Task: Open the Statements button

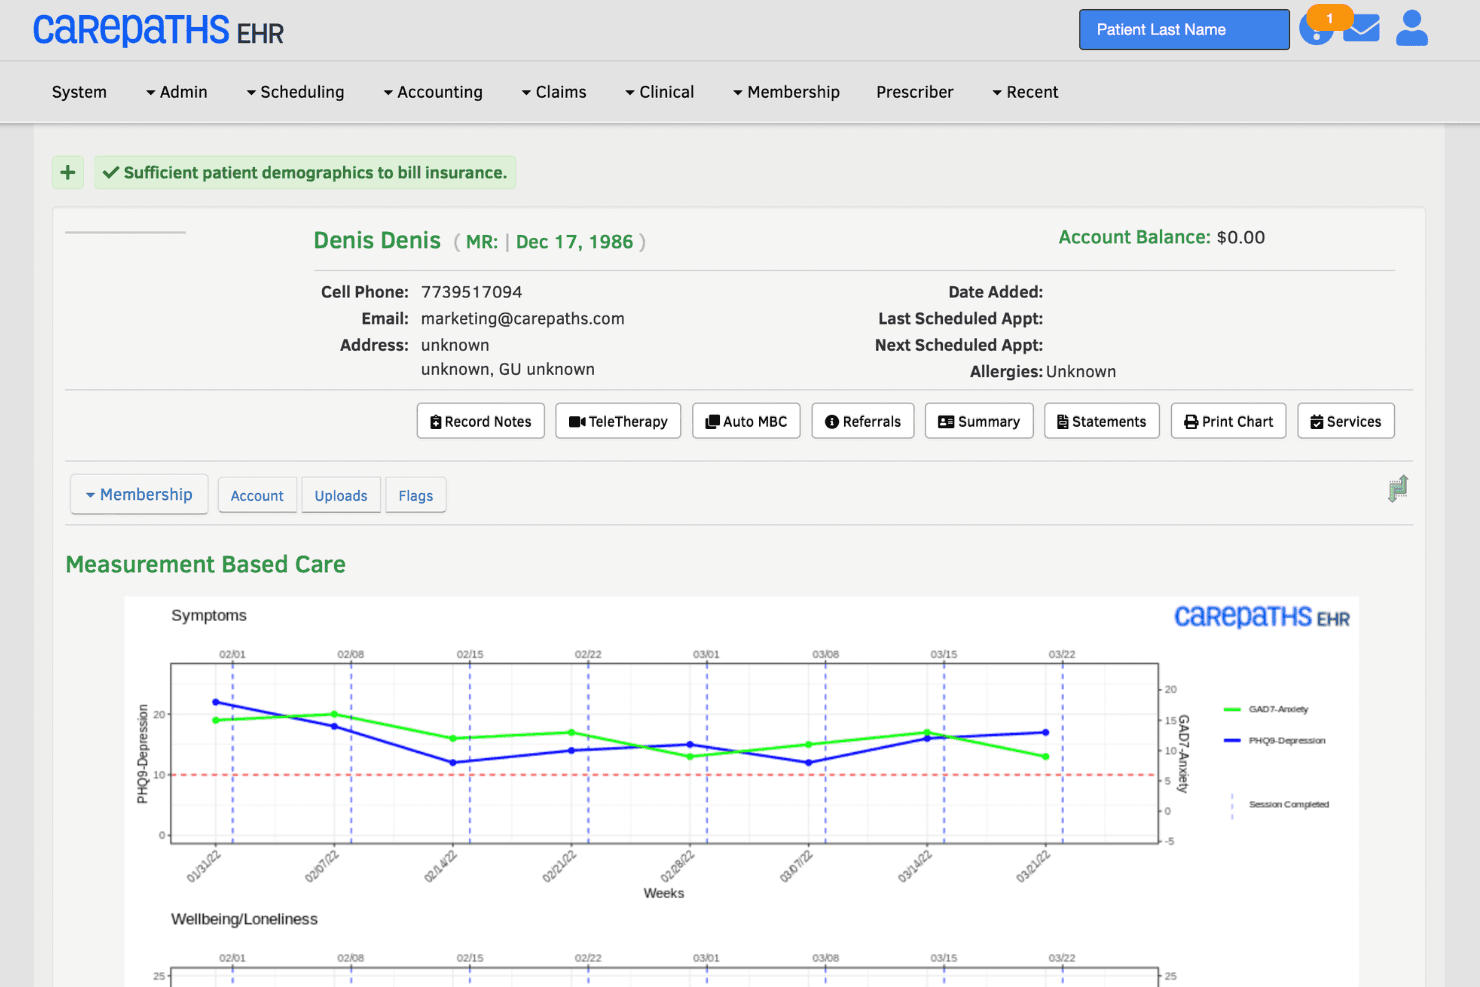Action: click(1102, 421)
